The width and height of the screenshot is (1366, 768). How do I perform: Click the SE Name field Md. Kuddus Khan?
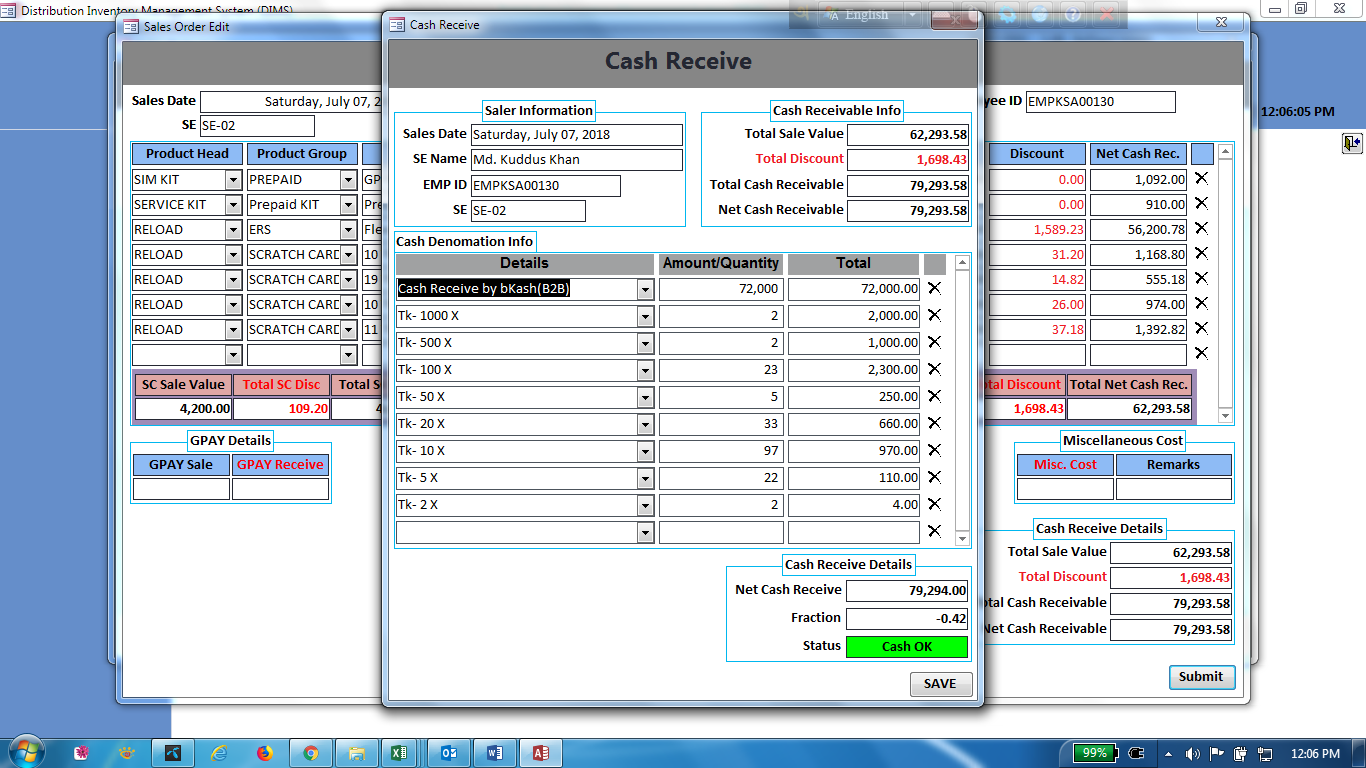click(x=577, y=160)
